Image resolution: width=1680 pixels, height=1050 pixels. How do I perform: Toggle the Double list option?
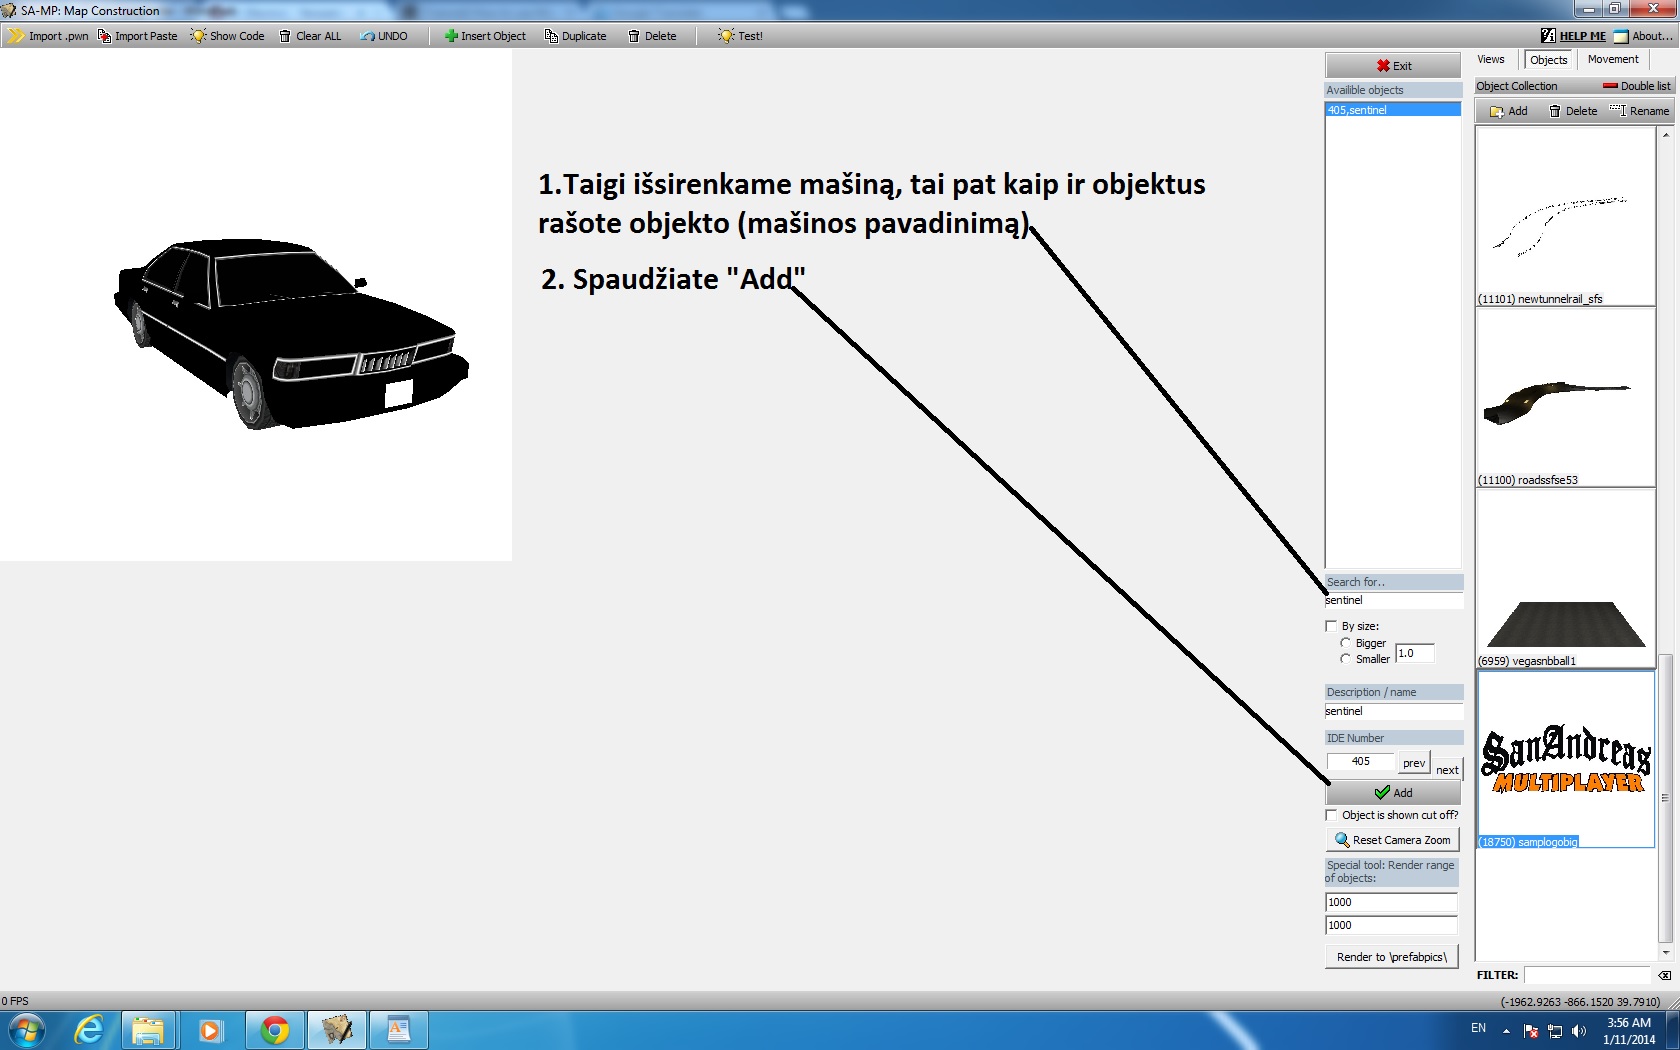(x=1636, y=86)
